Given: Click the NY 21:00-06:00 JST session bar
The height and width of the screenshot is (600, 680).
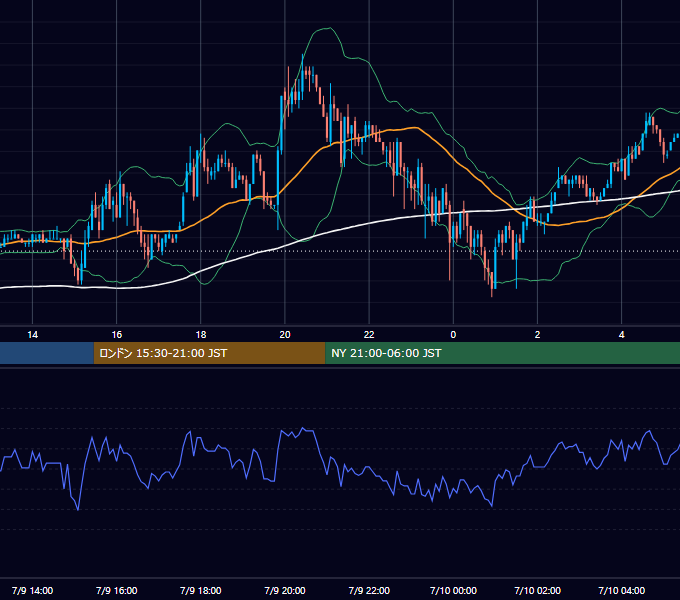Looking at the screenshot, I should [502, 353].
